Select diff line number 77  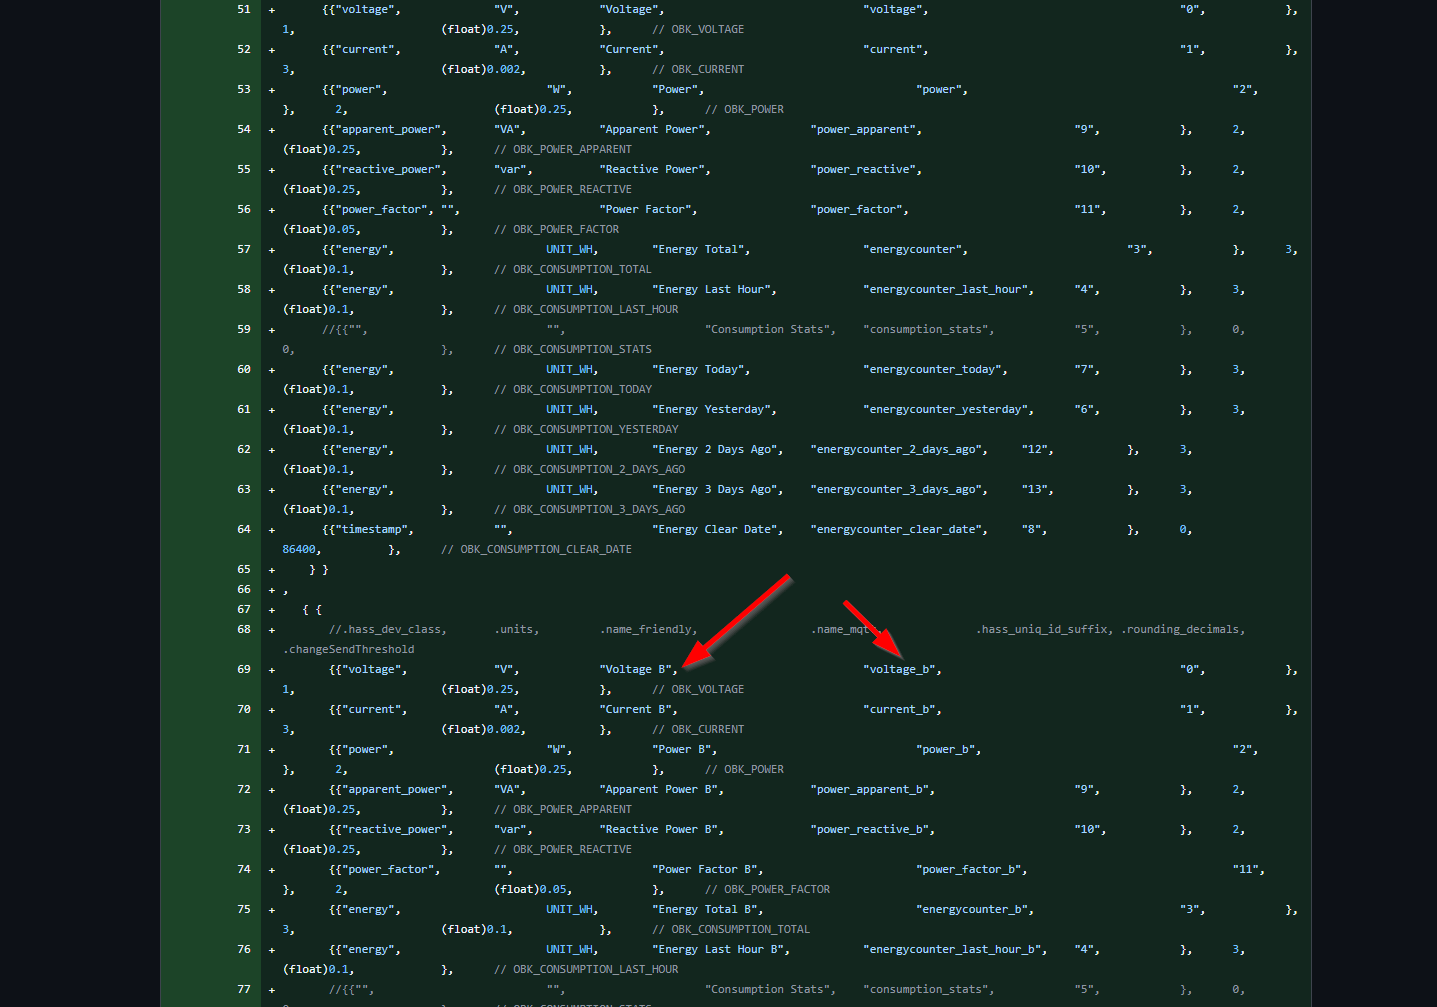244,989
